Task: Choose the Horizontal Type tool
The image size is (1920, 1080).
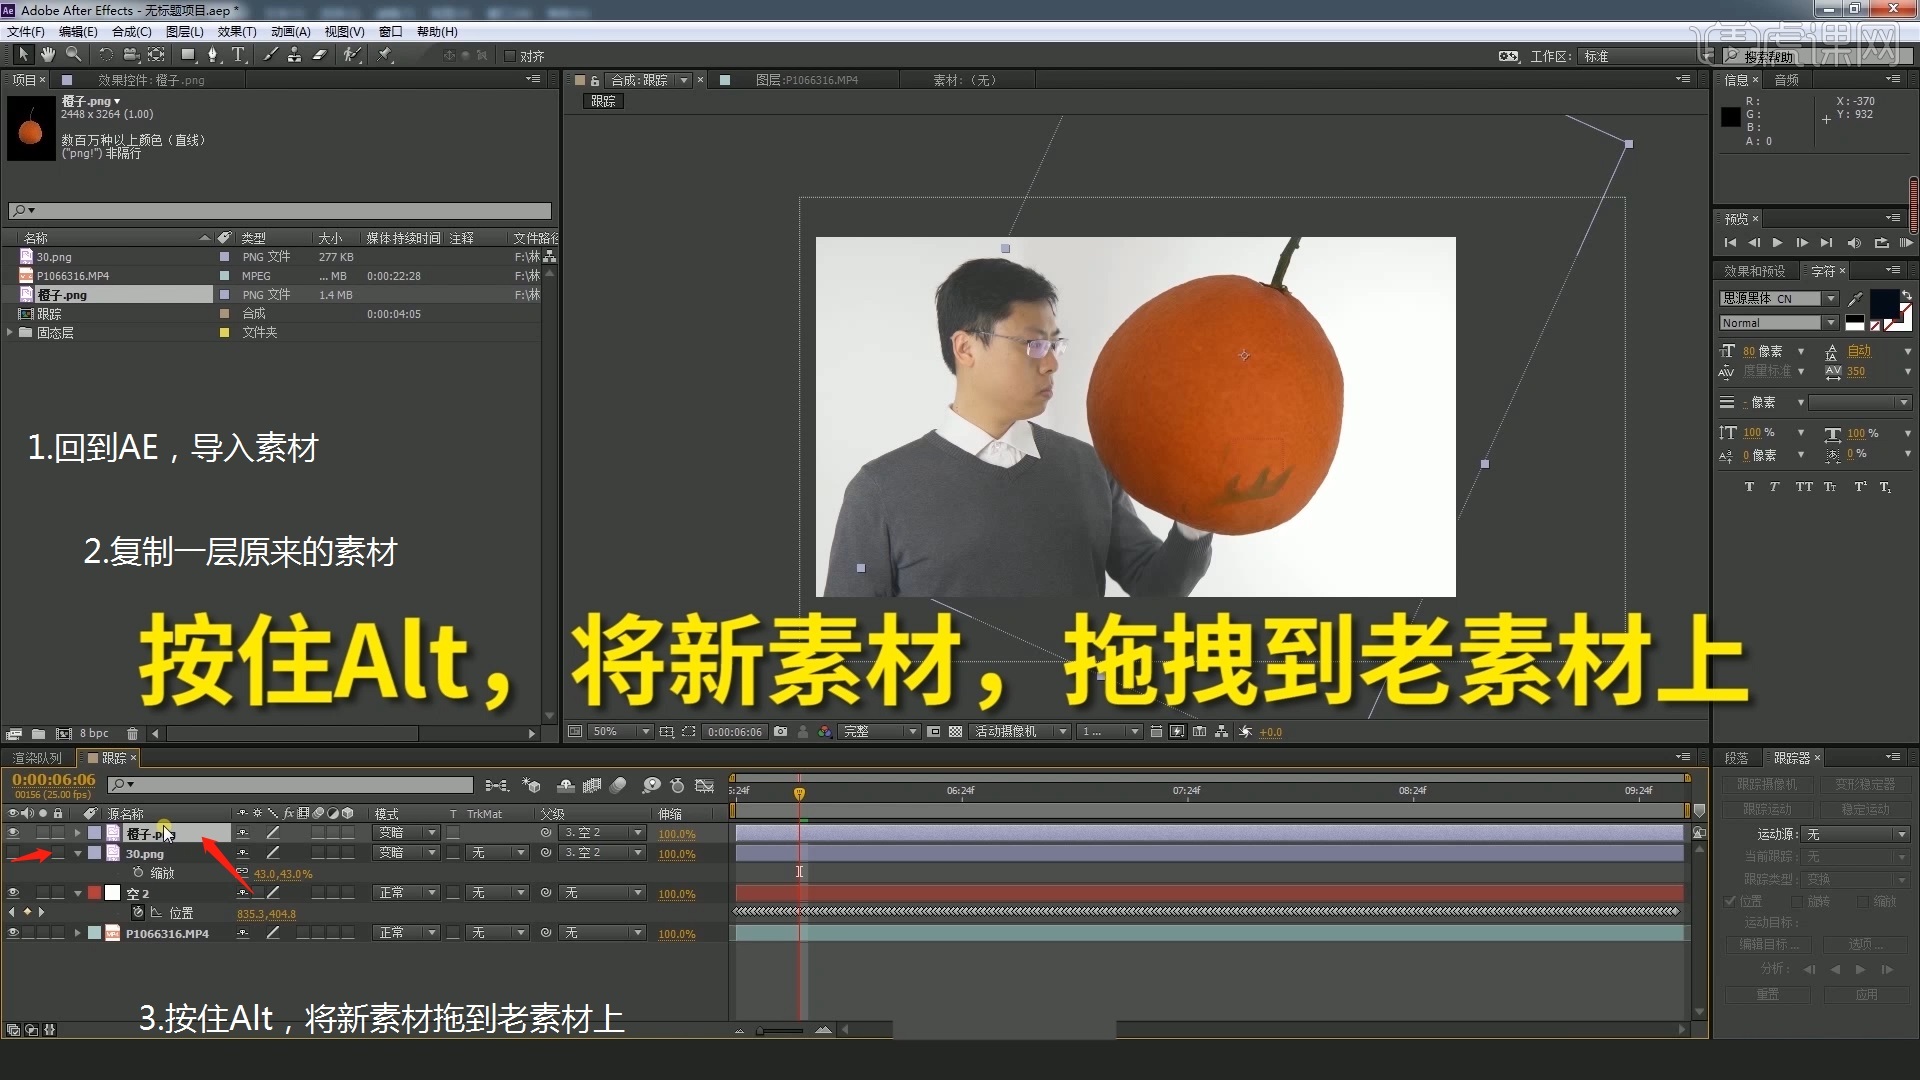Action: (237, 54)
